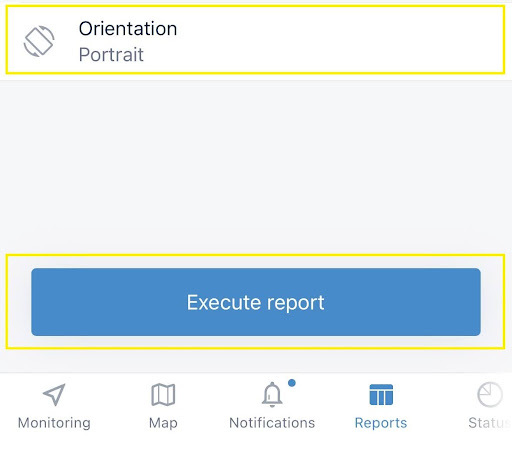Open the Orientation setting row
The image size is (512, 452).
[255, 40]
